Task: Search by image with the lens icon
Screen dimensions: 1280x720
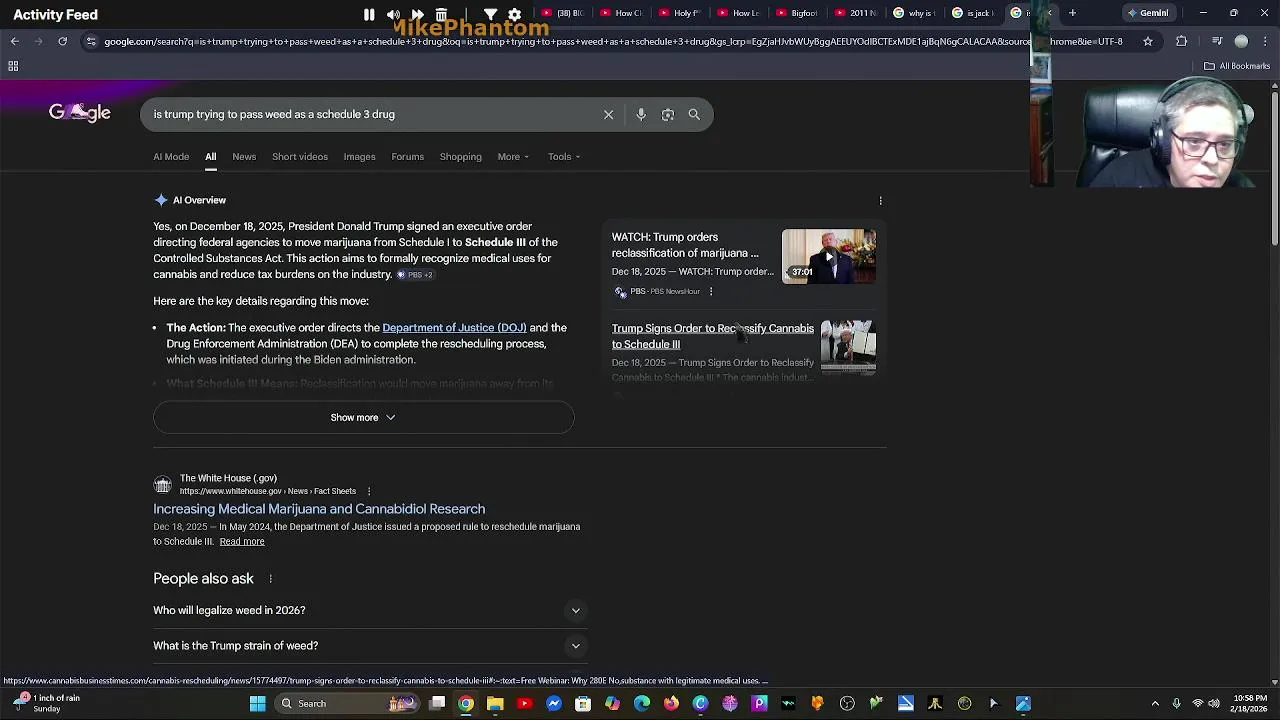Action: [668, 114]
